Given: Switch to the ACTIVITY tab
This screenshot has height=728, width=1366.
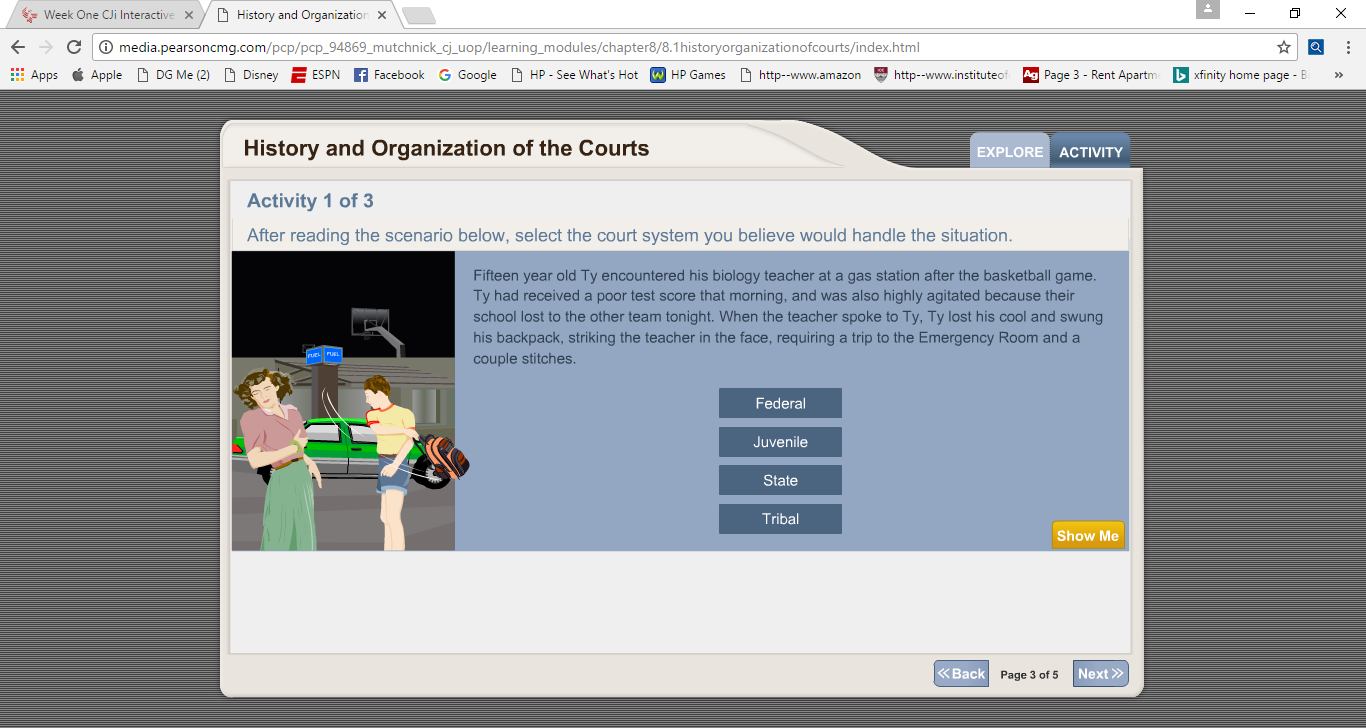Looking at the screenshot, I should [1090, 152].
